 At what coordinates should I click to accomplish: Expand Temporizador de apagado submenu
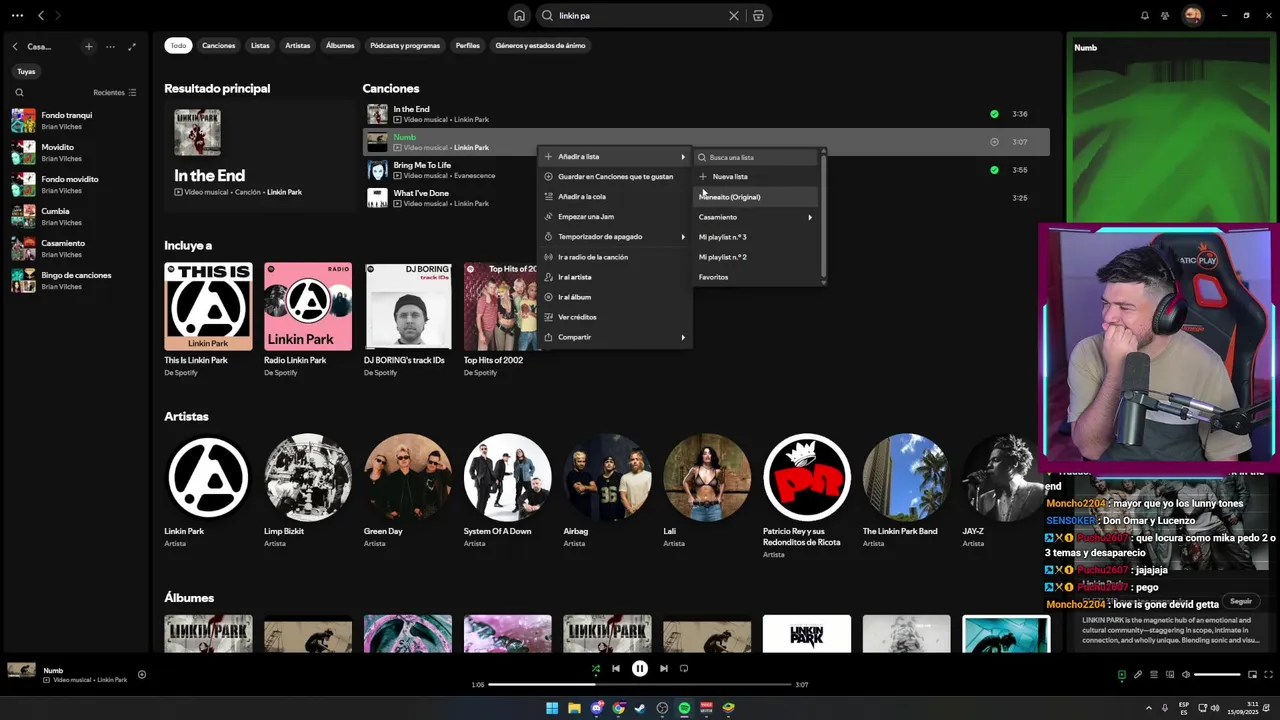(x=615, y=237)
